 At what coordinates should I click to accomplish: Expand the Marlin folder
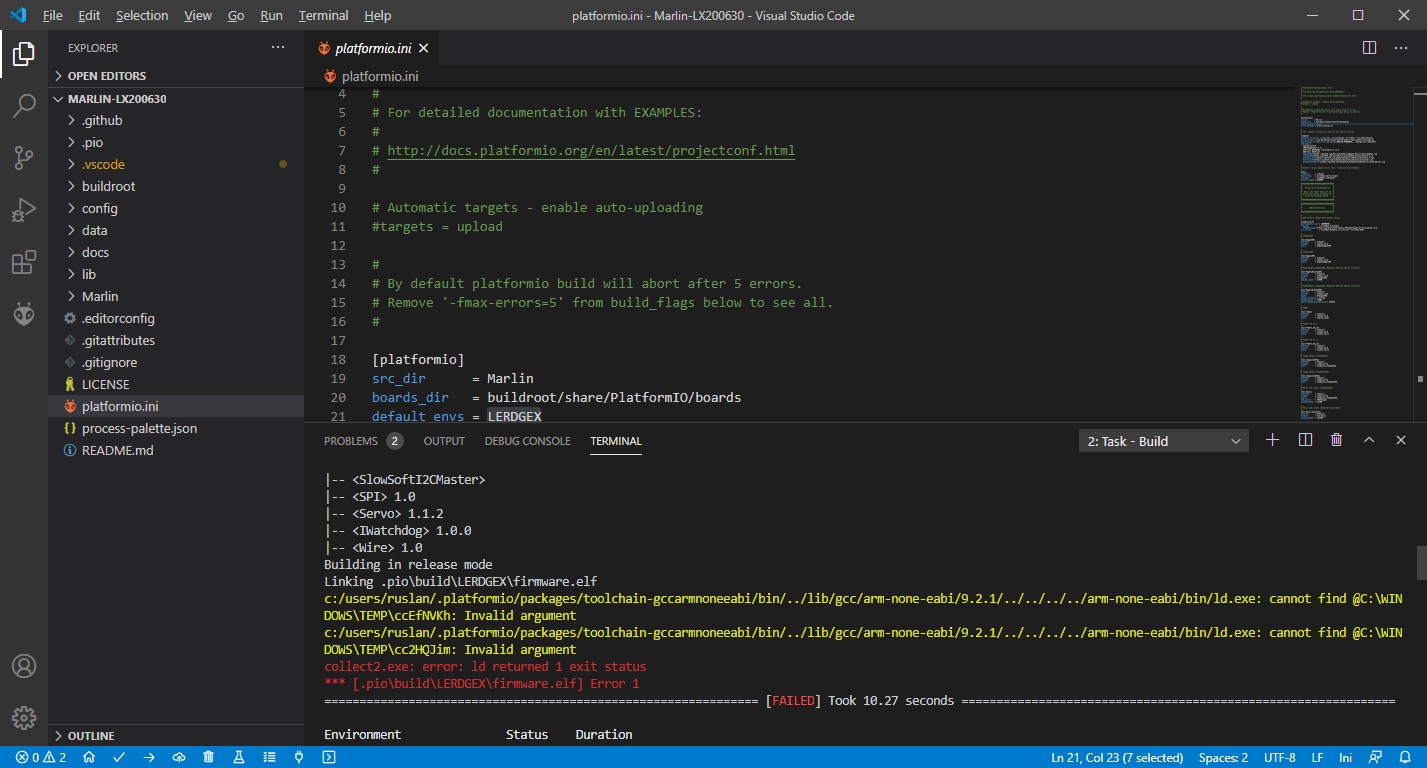coord(176,296)
